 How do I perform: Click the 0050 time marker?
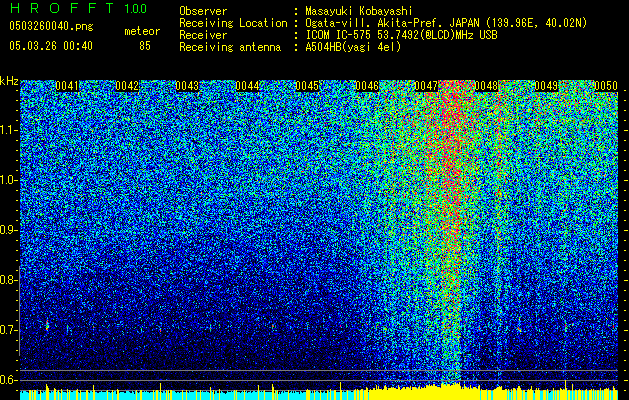[606, 86]
